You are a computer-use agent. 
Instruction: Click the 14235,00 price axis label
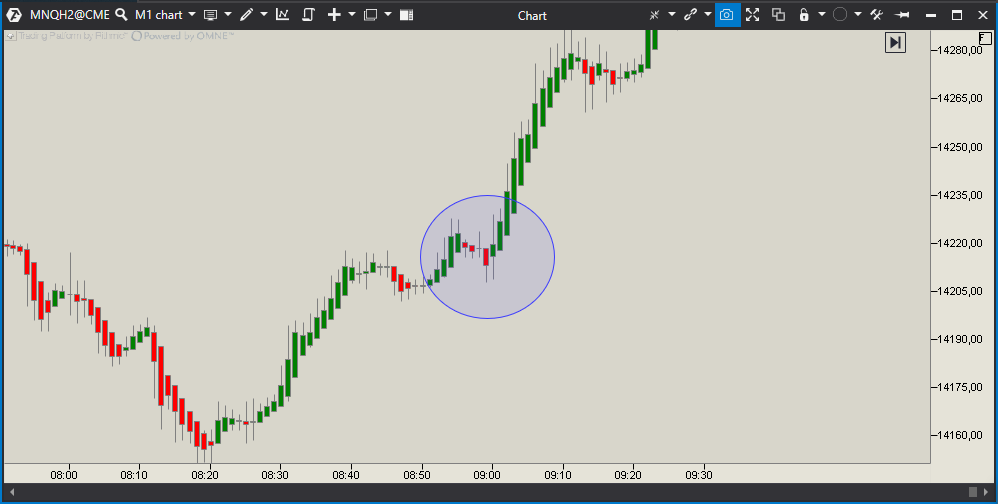[x=961, y=195]
